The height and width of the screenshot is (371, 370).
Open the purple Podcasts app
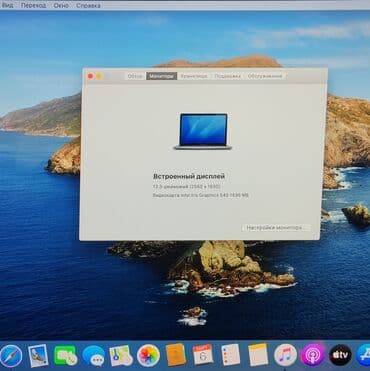[313, 355]
